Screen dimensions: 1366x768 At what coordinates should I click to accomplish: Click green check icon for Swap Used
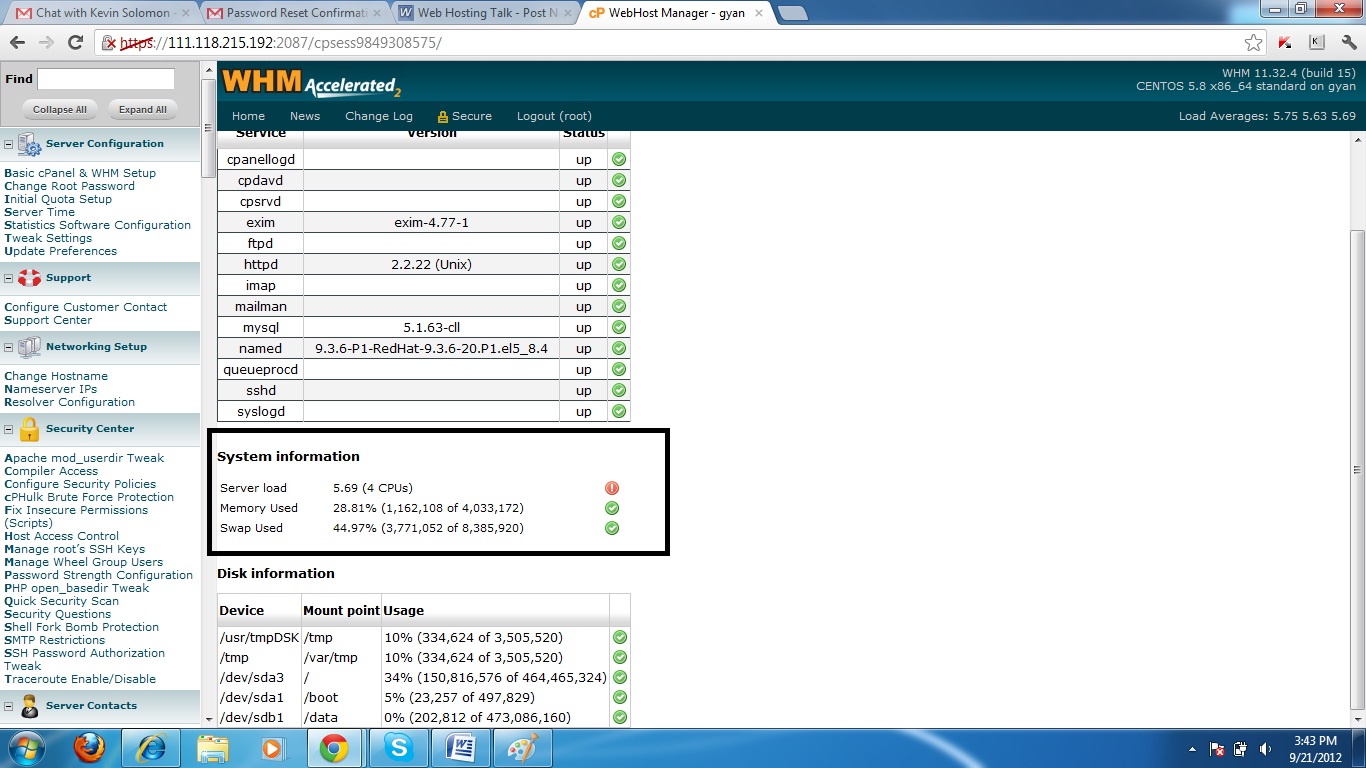tap(612, 528)
